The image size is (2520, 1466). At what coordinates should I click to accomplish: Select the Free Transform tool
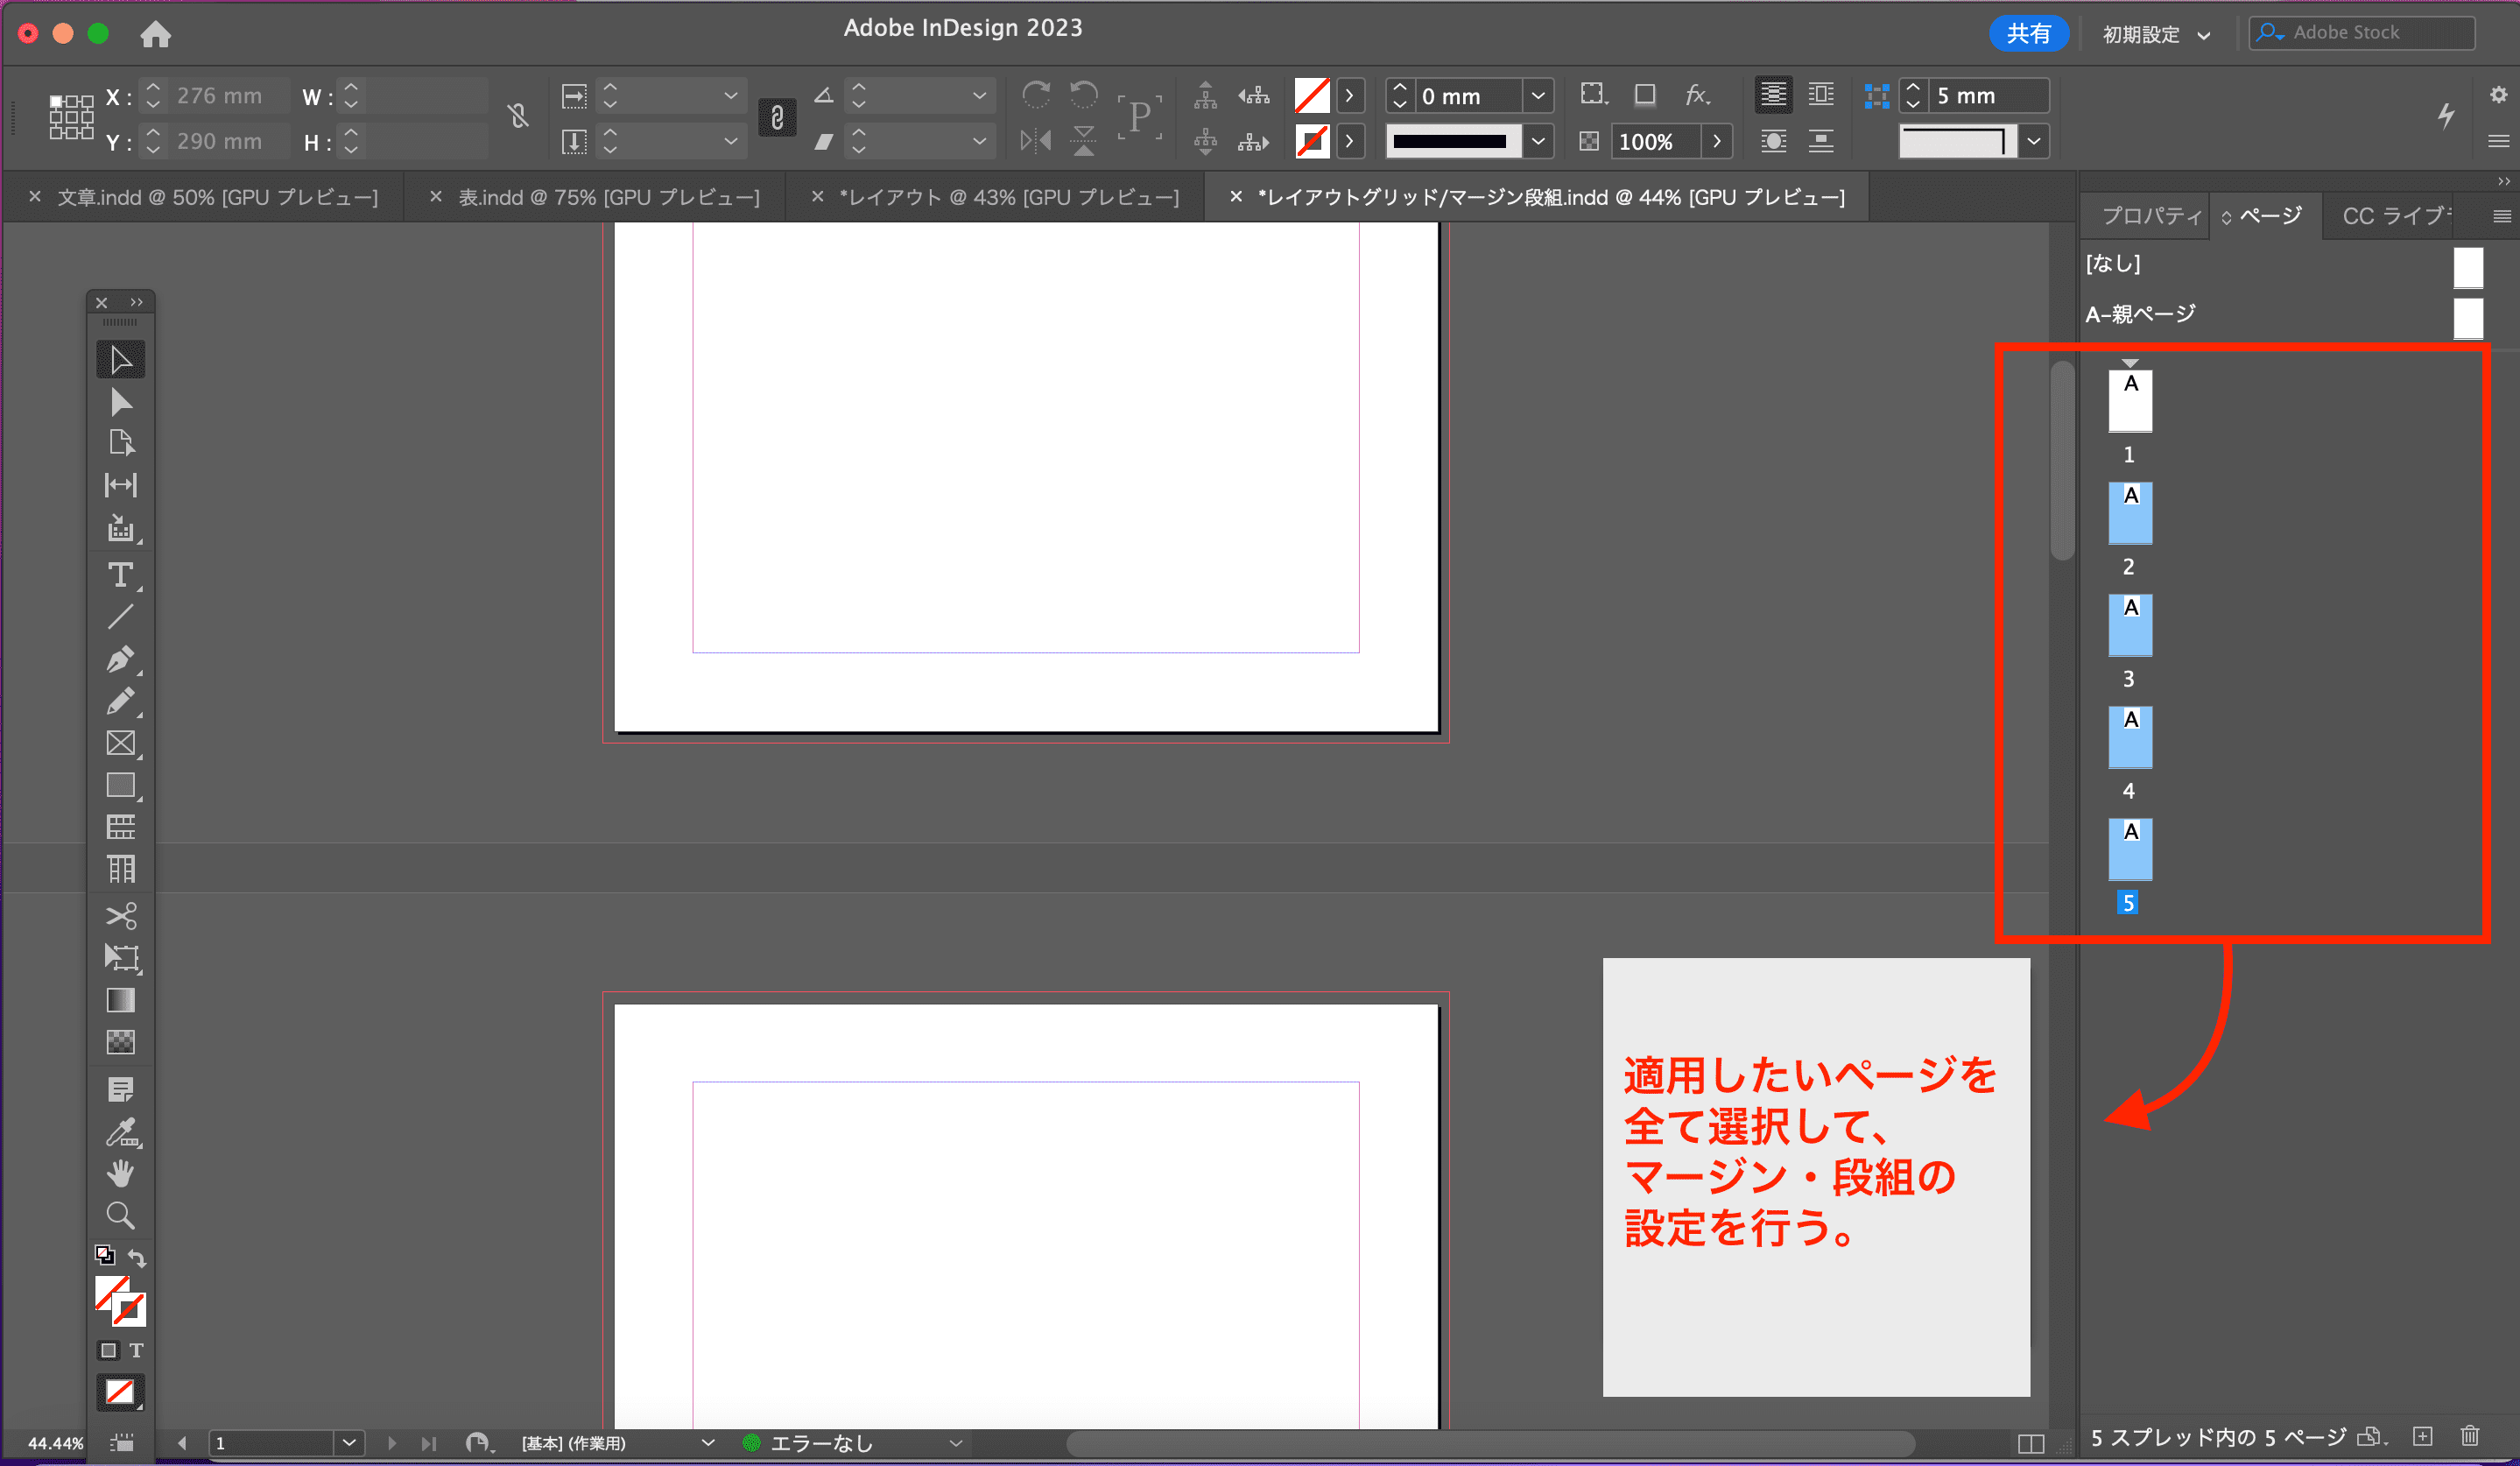pyautogui.click(x=121, y=958)
